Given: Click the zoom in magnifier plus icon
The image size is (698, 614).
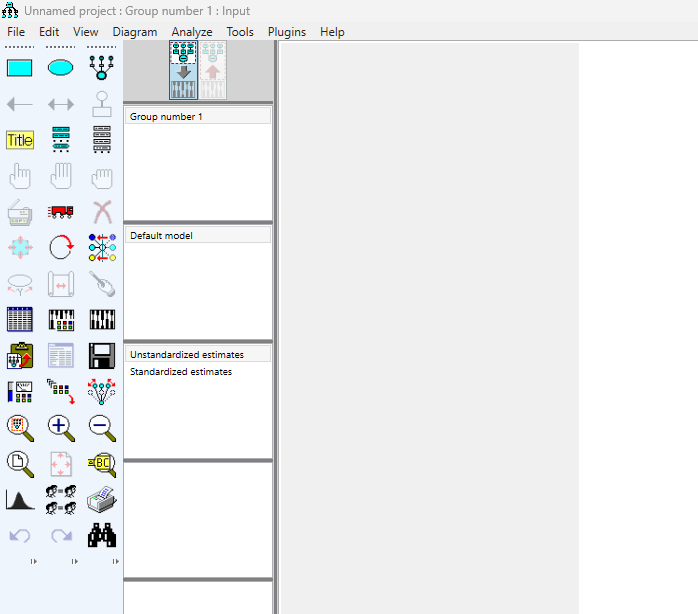Looking at the screenshot, I should [x=61, y=427].
